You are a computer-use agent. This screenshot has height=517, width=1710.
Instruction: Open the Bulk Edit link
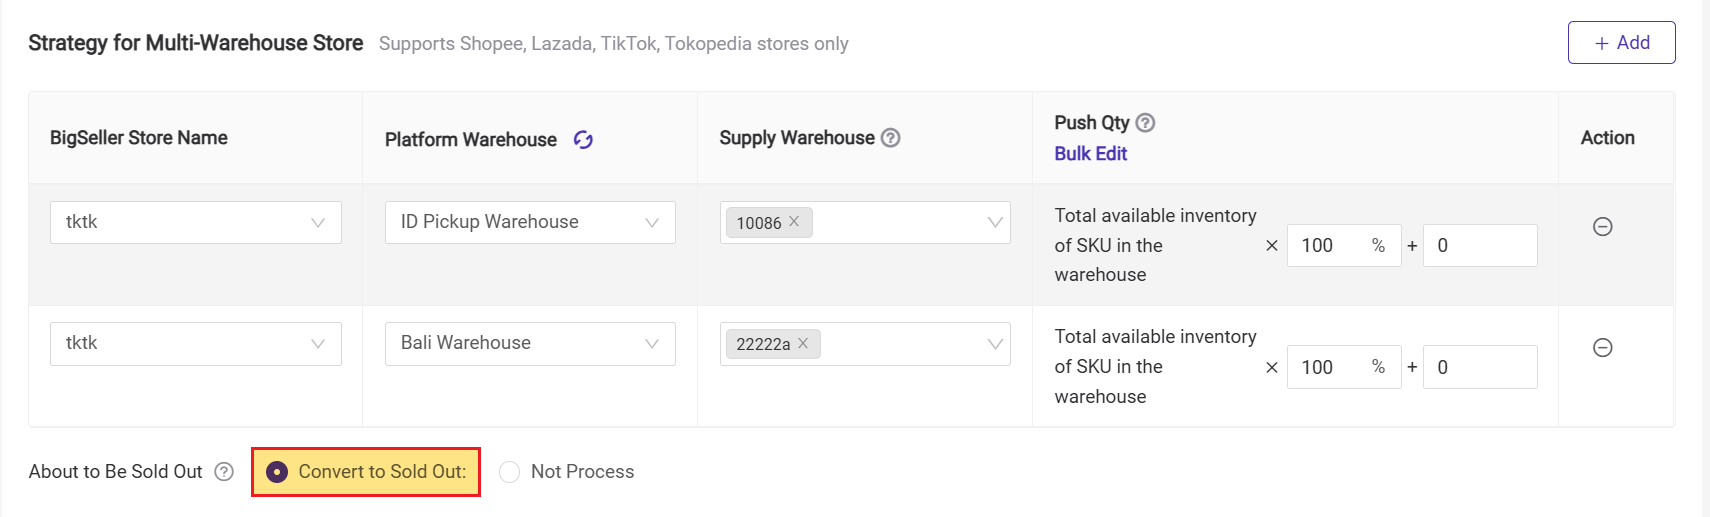click(x=1090, y=154)
